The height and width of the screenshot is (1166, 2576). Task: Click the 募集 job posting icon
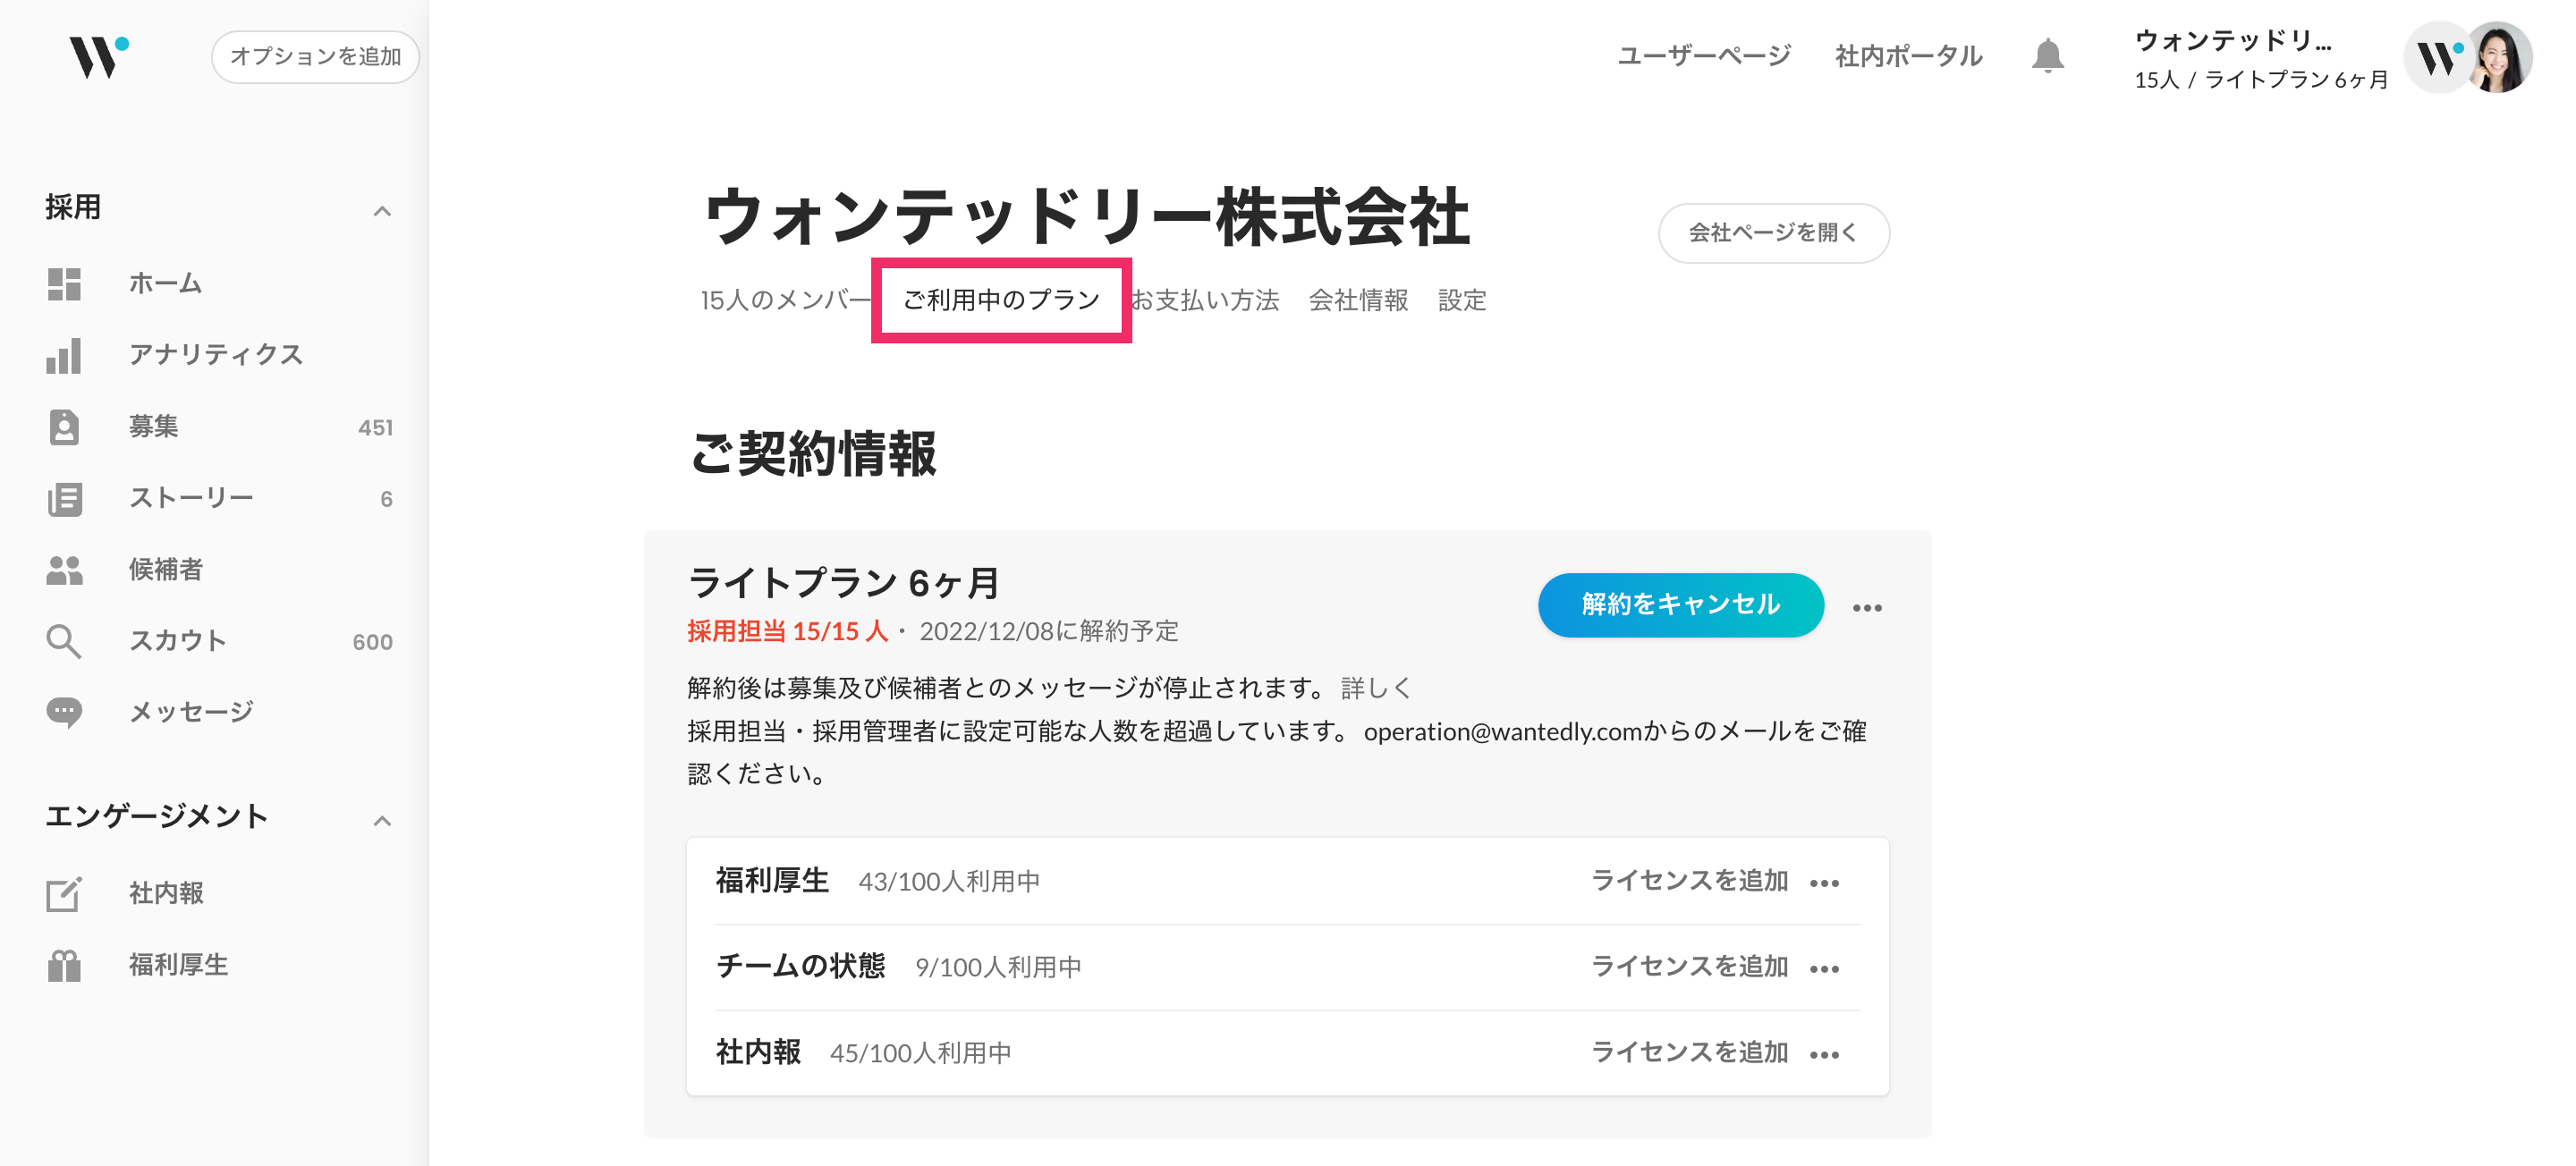[64, 427]
